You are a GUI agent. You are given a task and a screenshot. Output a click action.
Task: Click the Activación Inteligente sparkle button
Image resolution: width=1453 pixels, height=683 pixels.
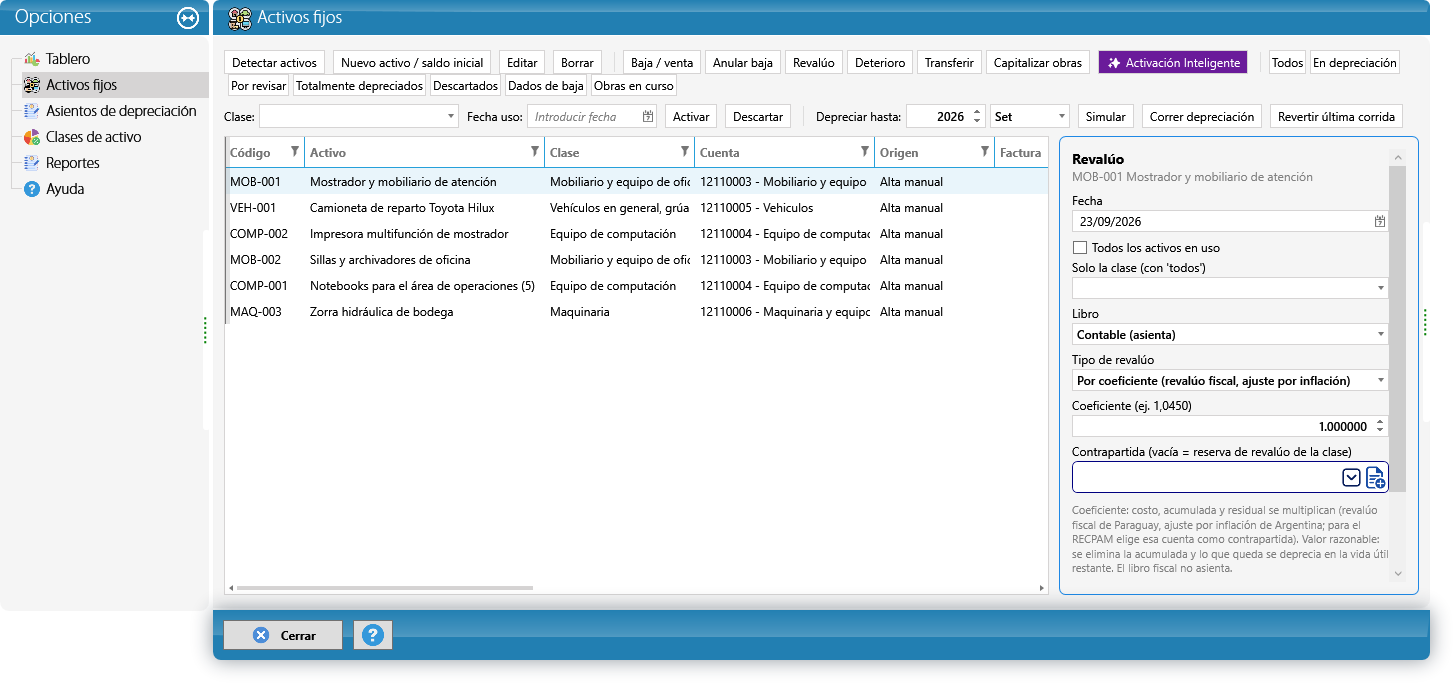[1173, 63]
